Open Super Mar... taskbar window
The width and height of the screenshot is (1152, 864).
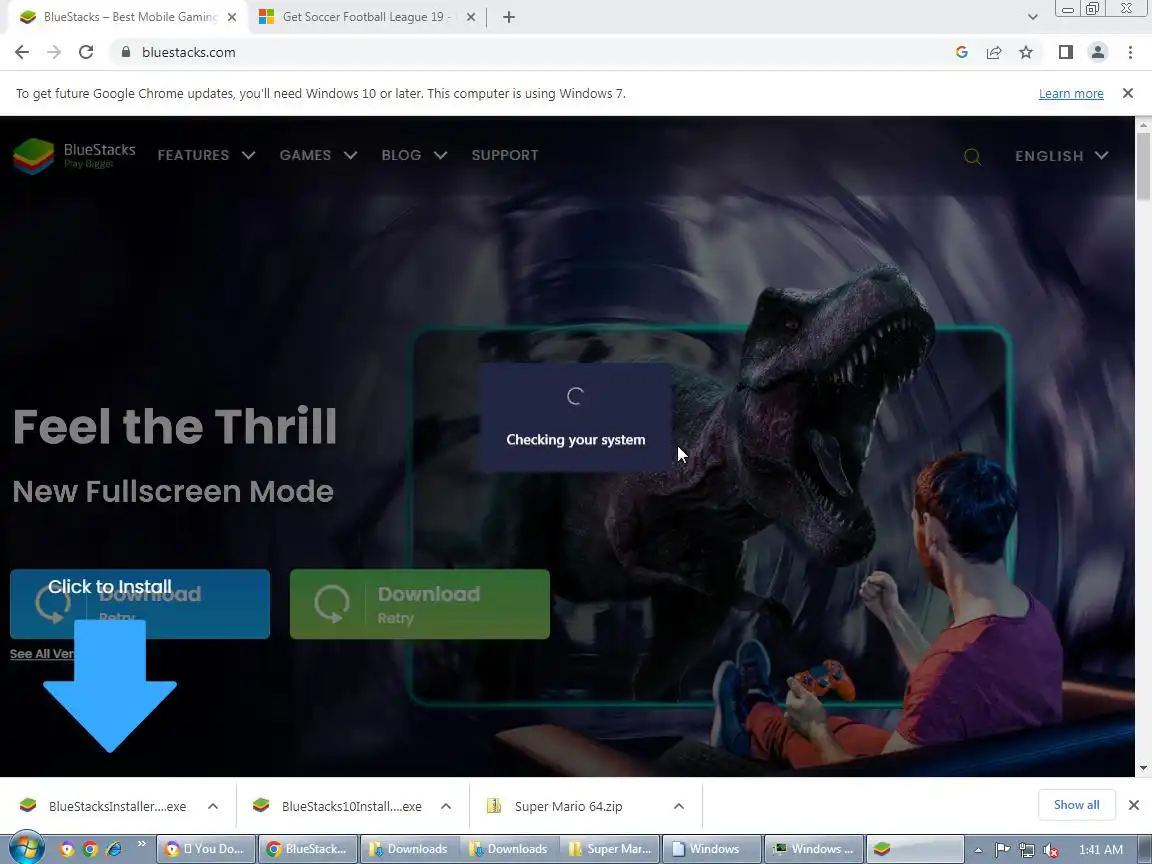pyautogui.click(x=611, y=849)
